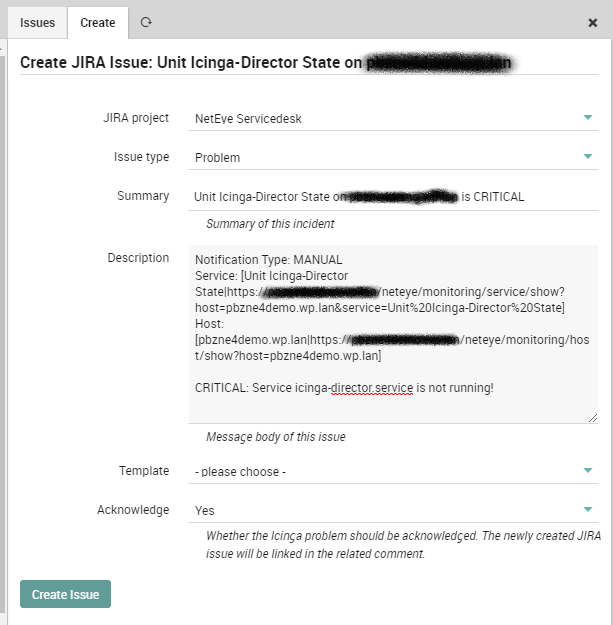613x625 pixels.
Task: Switch to the Issues tab
Action: (x=37, y=23)
